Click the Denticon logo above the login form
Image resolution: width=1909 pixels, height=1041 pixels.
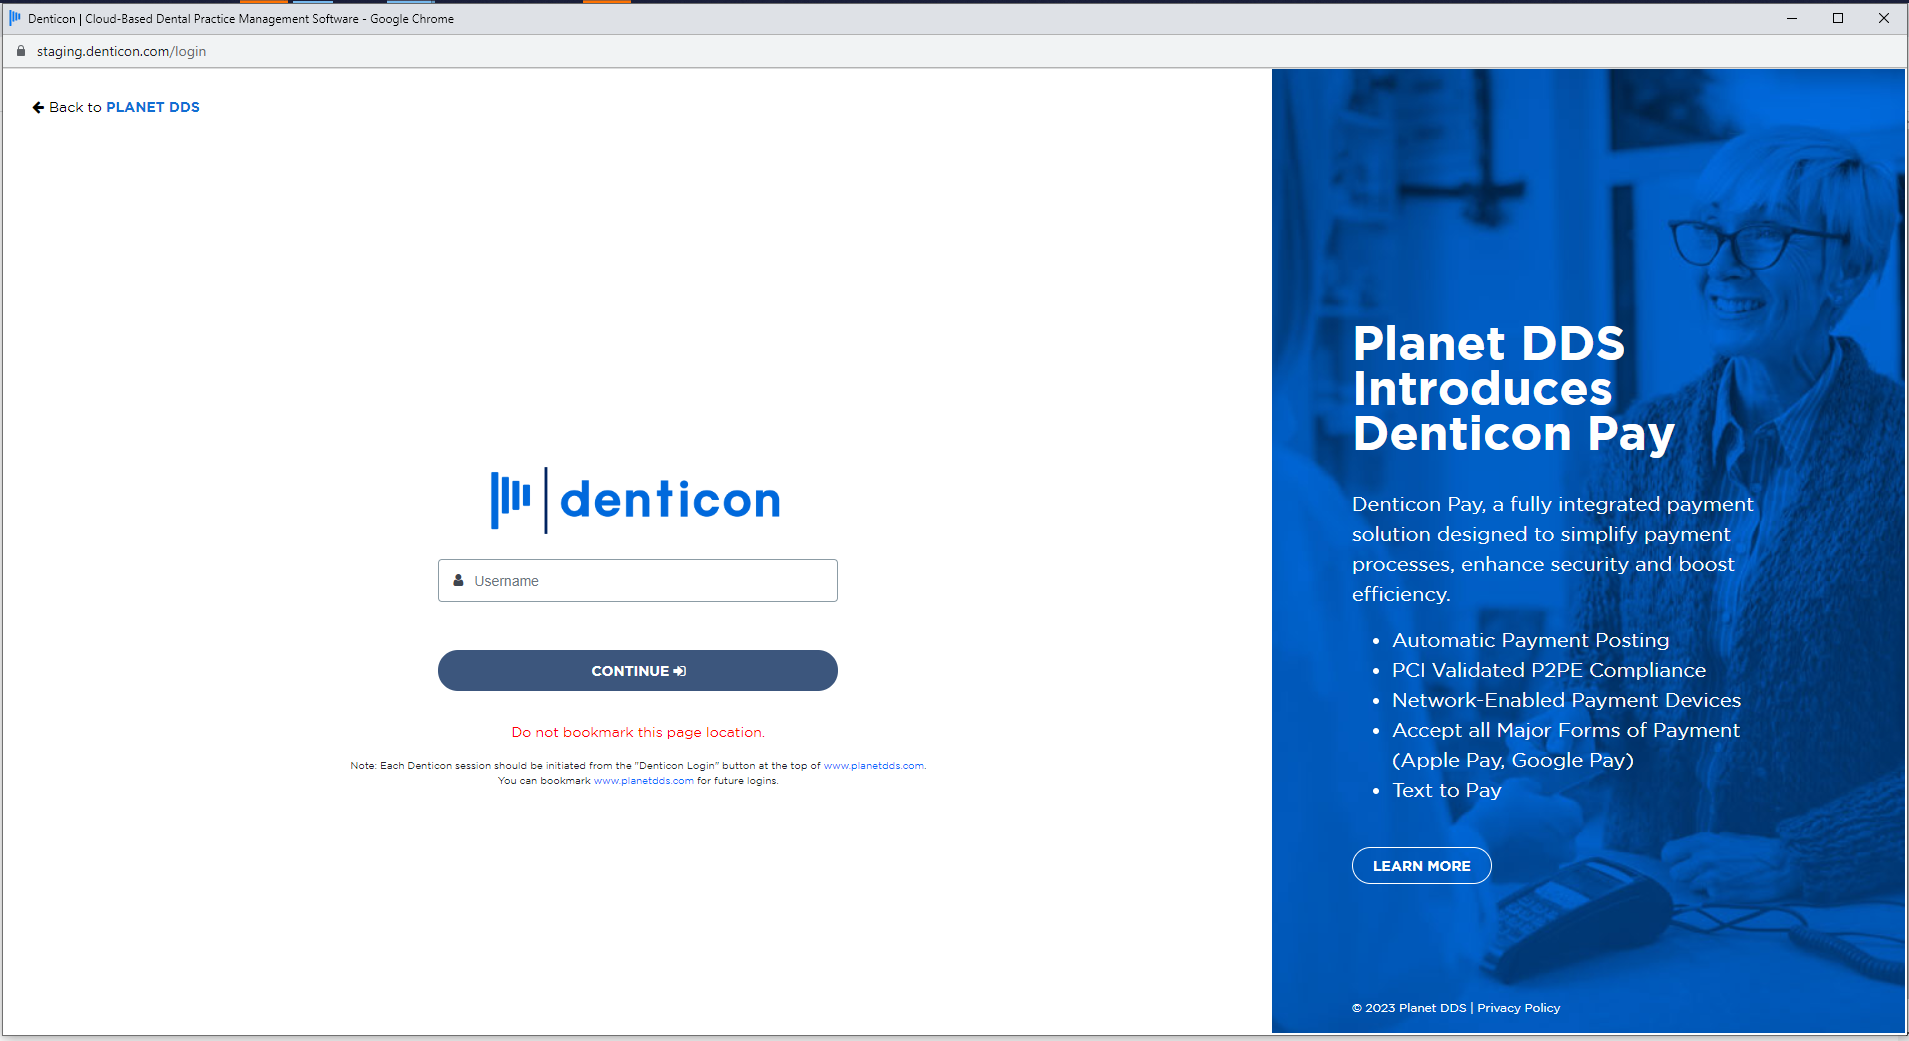click(637, 499)
